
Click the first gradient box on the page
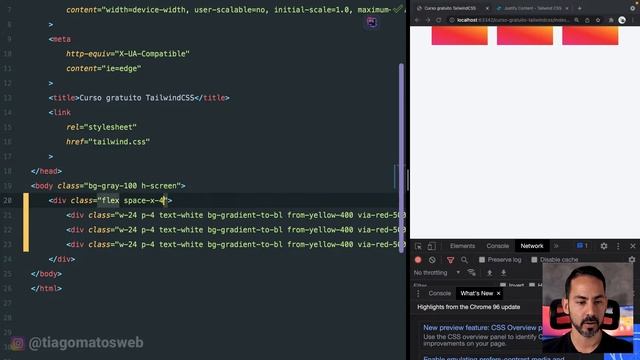click(x=460, y=36)
